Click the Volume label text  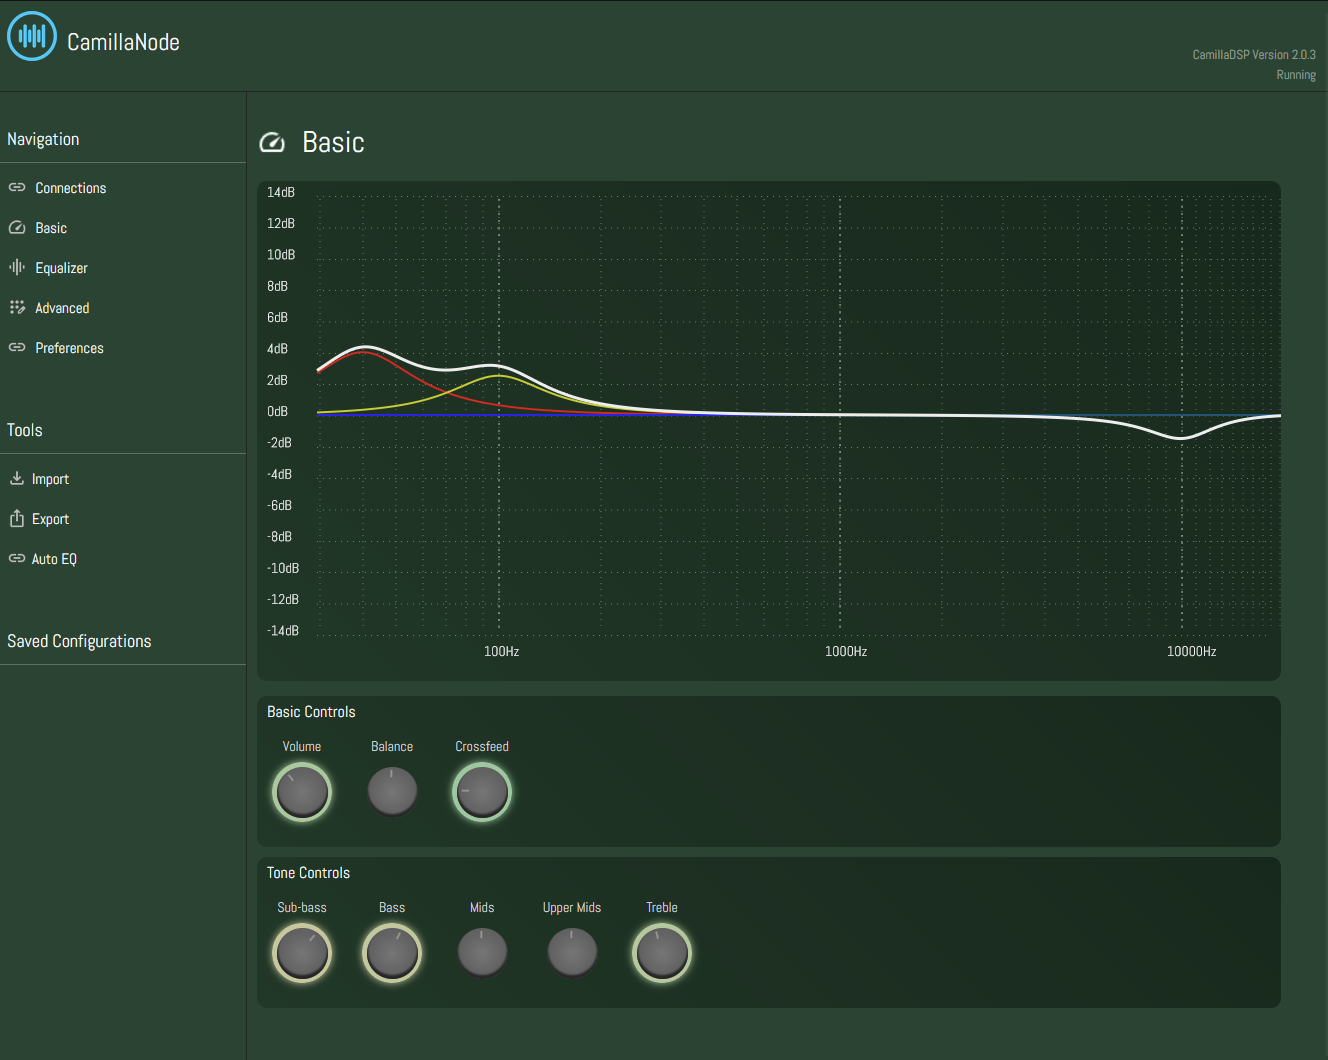302,747
